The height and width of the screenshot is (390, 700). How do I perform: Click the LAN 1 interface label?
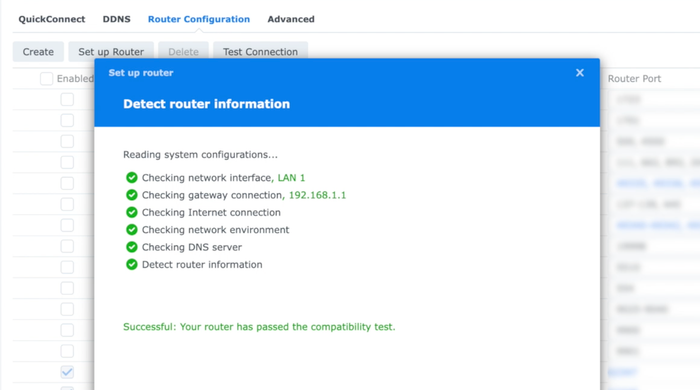292,178
